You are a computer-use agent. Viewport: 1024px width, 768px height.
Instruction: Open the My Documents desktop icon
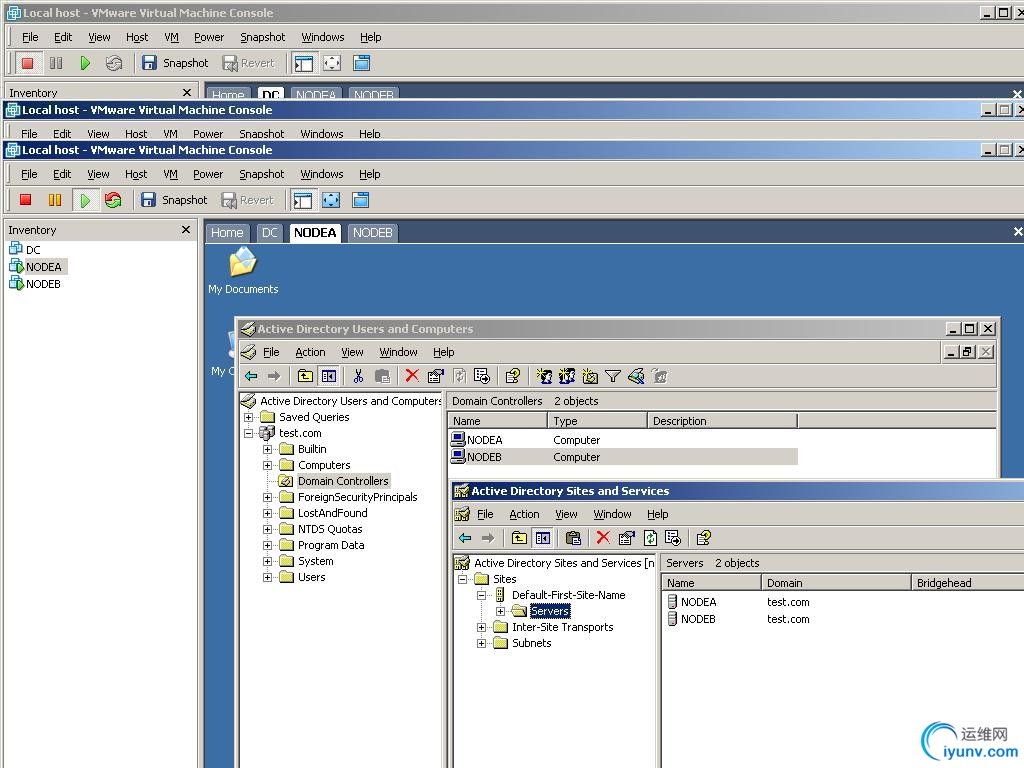point(243,271)
